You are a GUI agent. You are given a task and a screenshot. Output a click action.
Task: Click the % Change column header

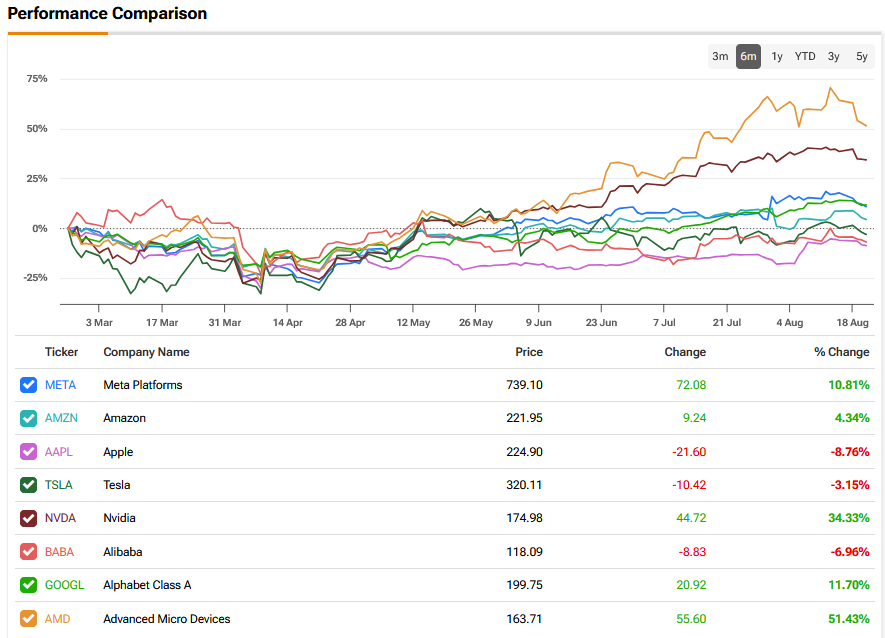(x=842, y=352)
